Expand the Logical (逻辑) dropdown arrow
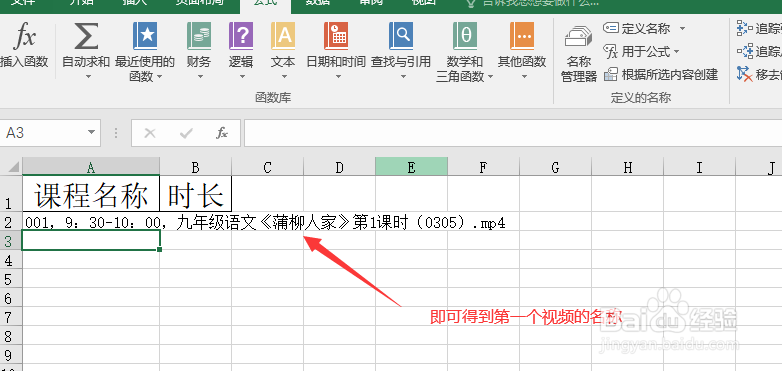This screenshot has width=782, height=371. tap(242, 77)
